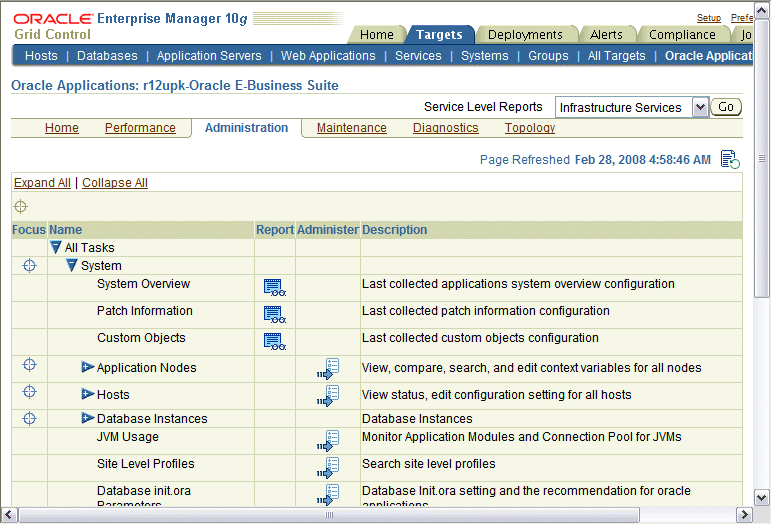Viewport: 772px width, 525px height.
Task: Focus on the System node
Action: click(30, 265)
